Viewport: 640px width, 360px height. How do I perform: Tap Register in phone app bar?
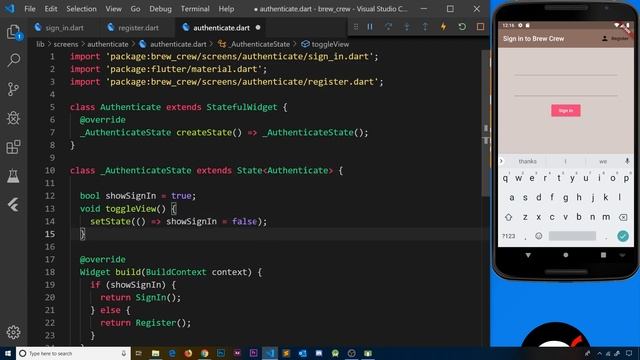coord(616,38)
